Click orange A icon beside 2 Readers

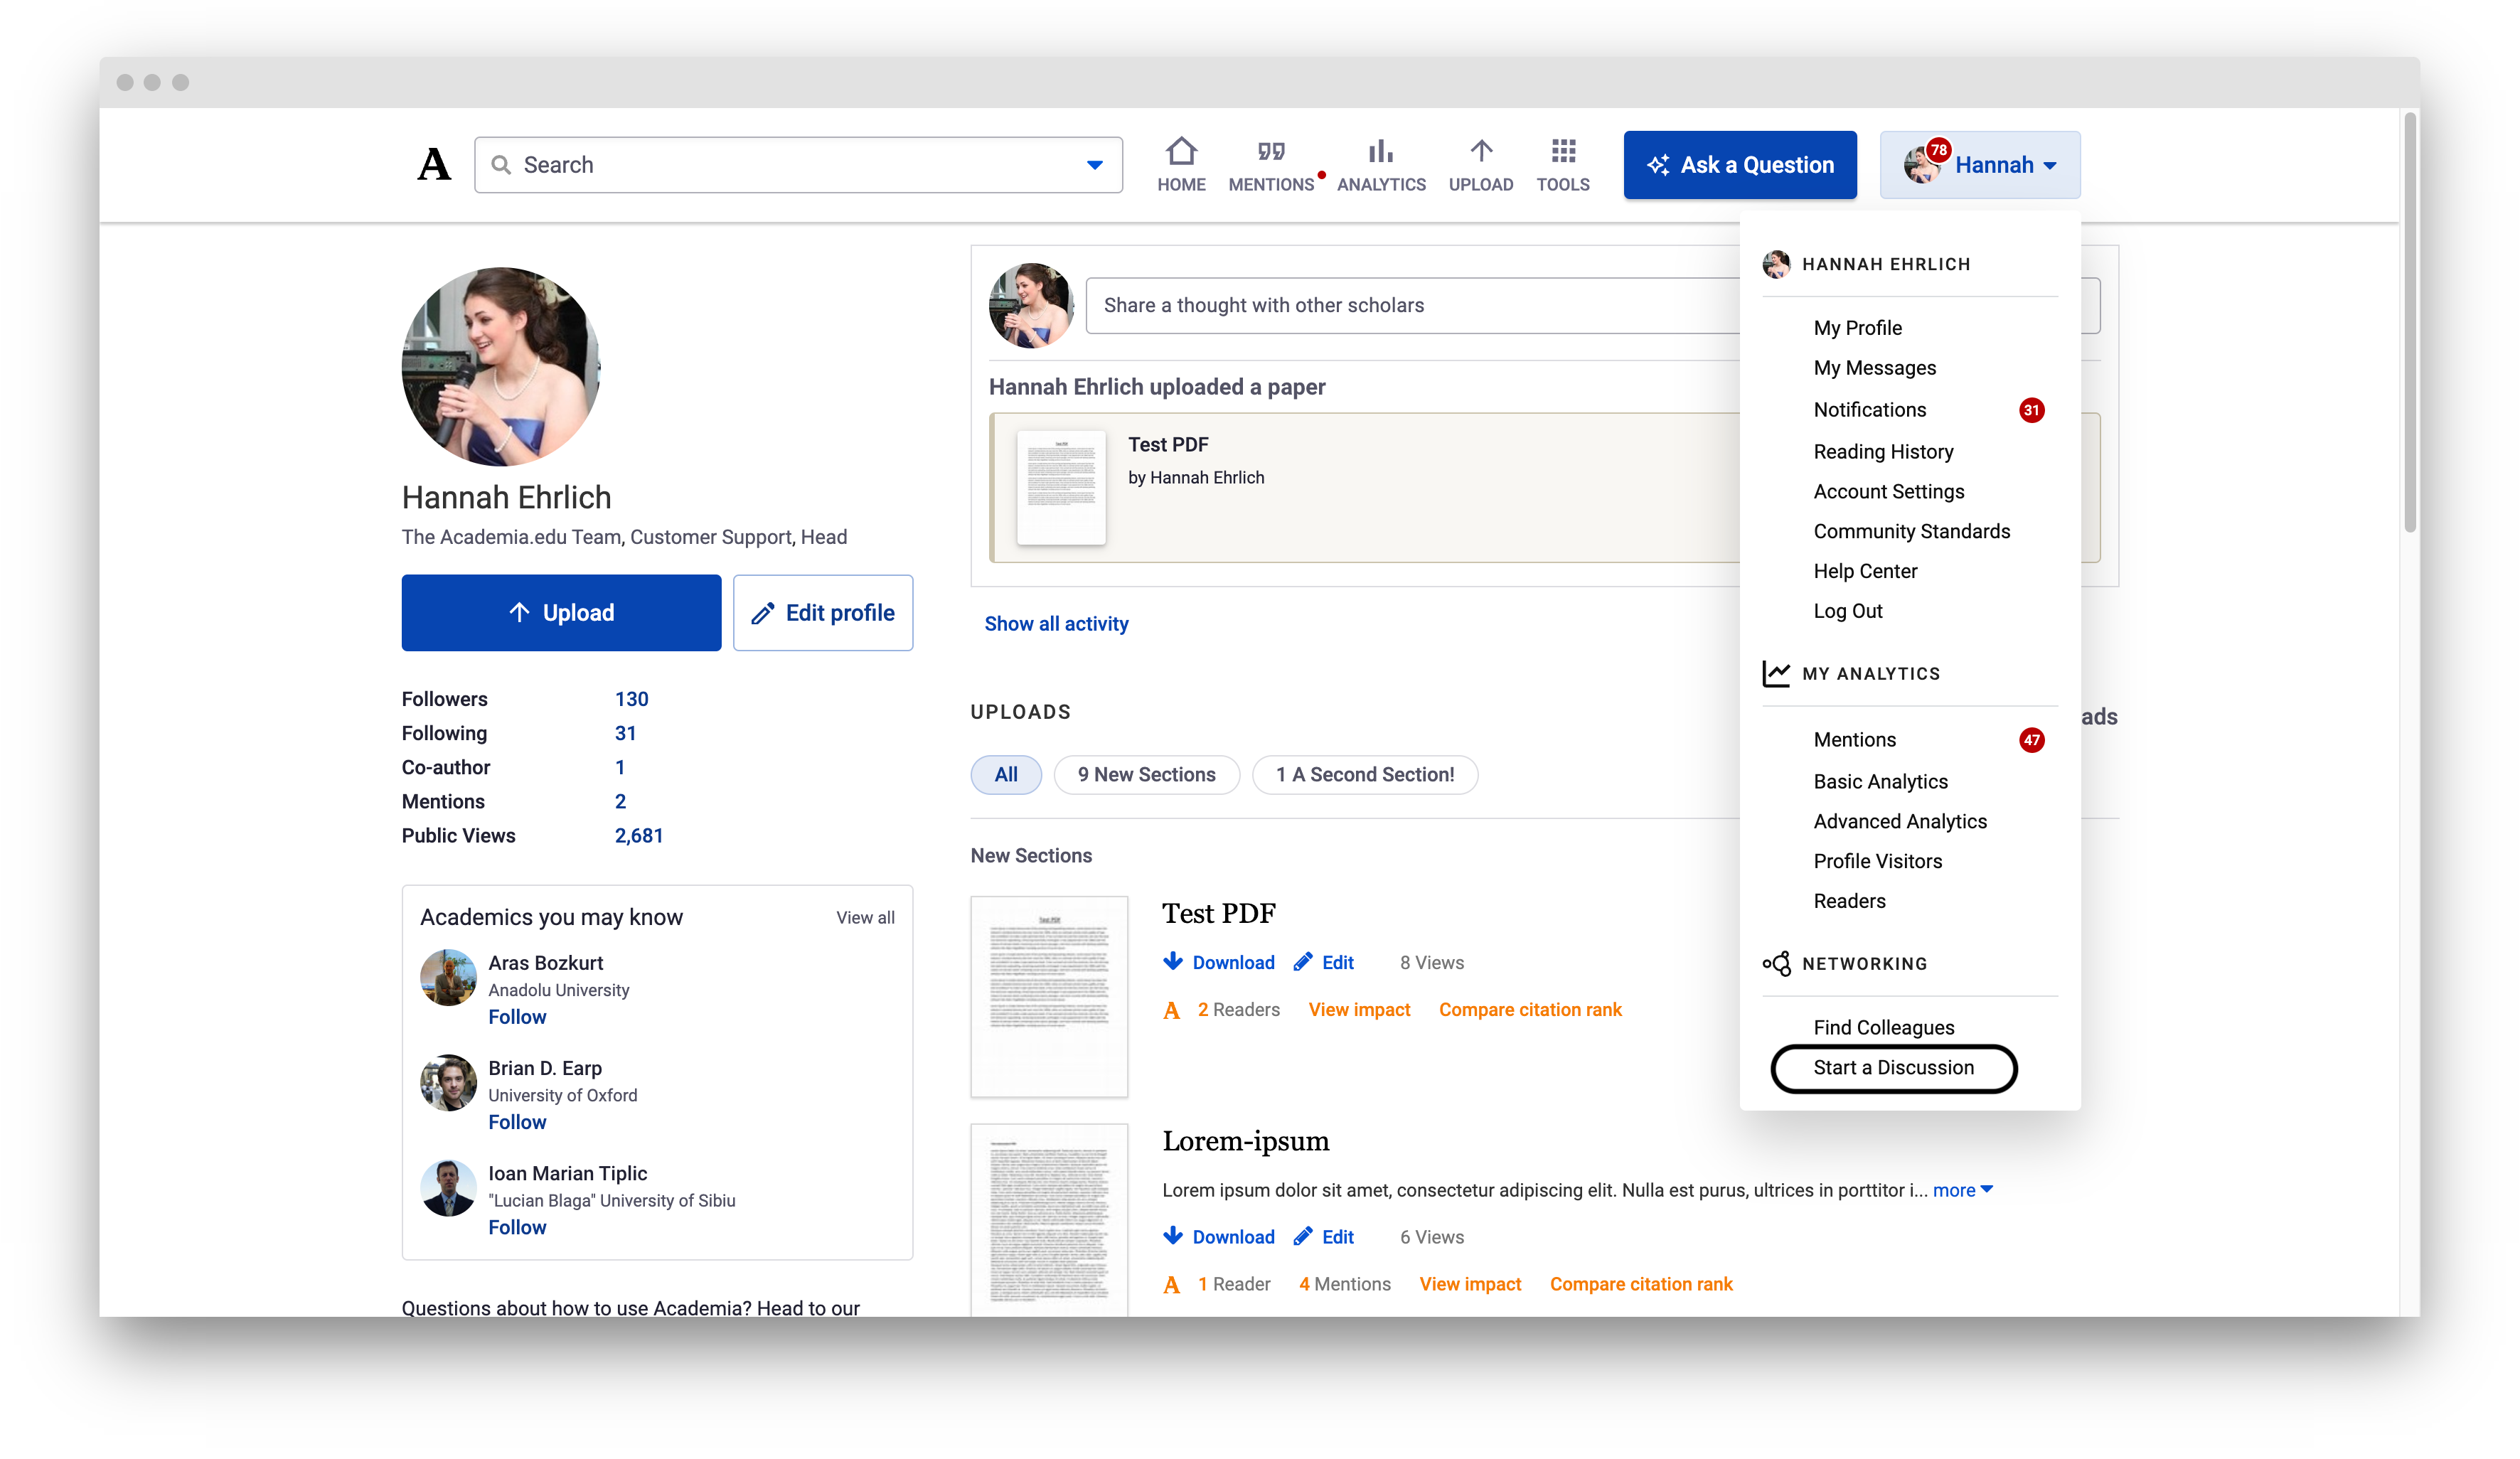coord(1172,1010)
